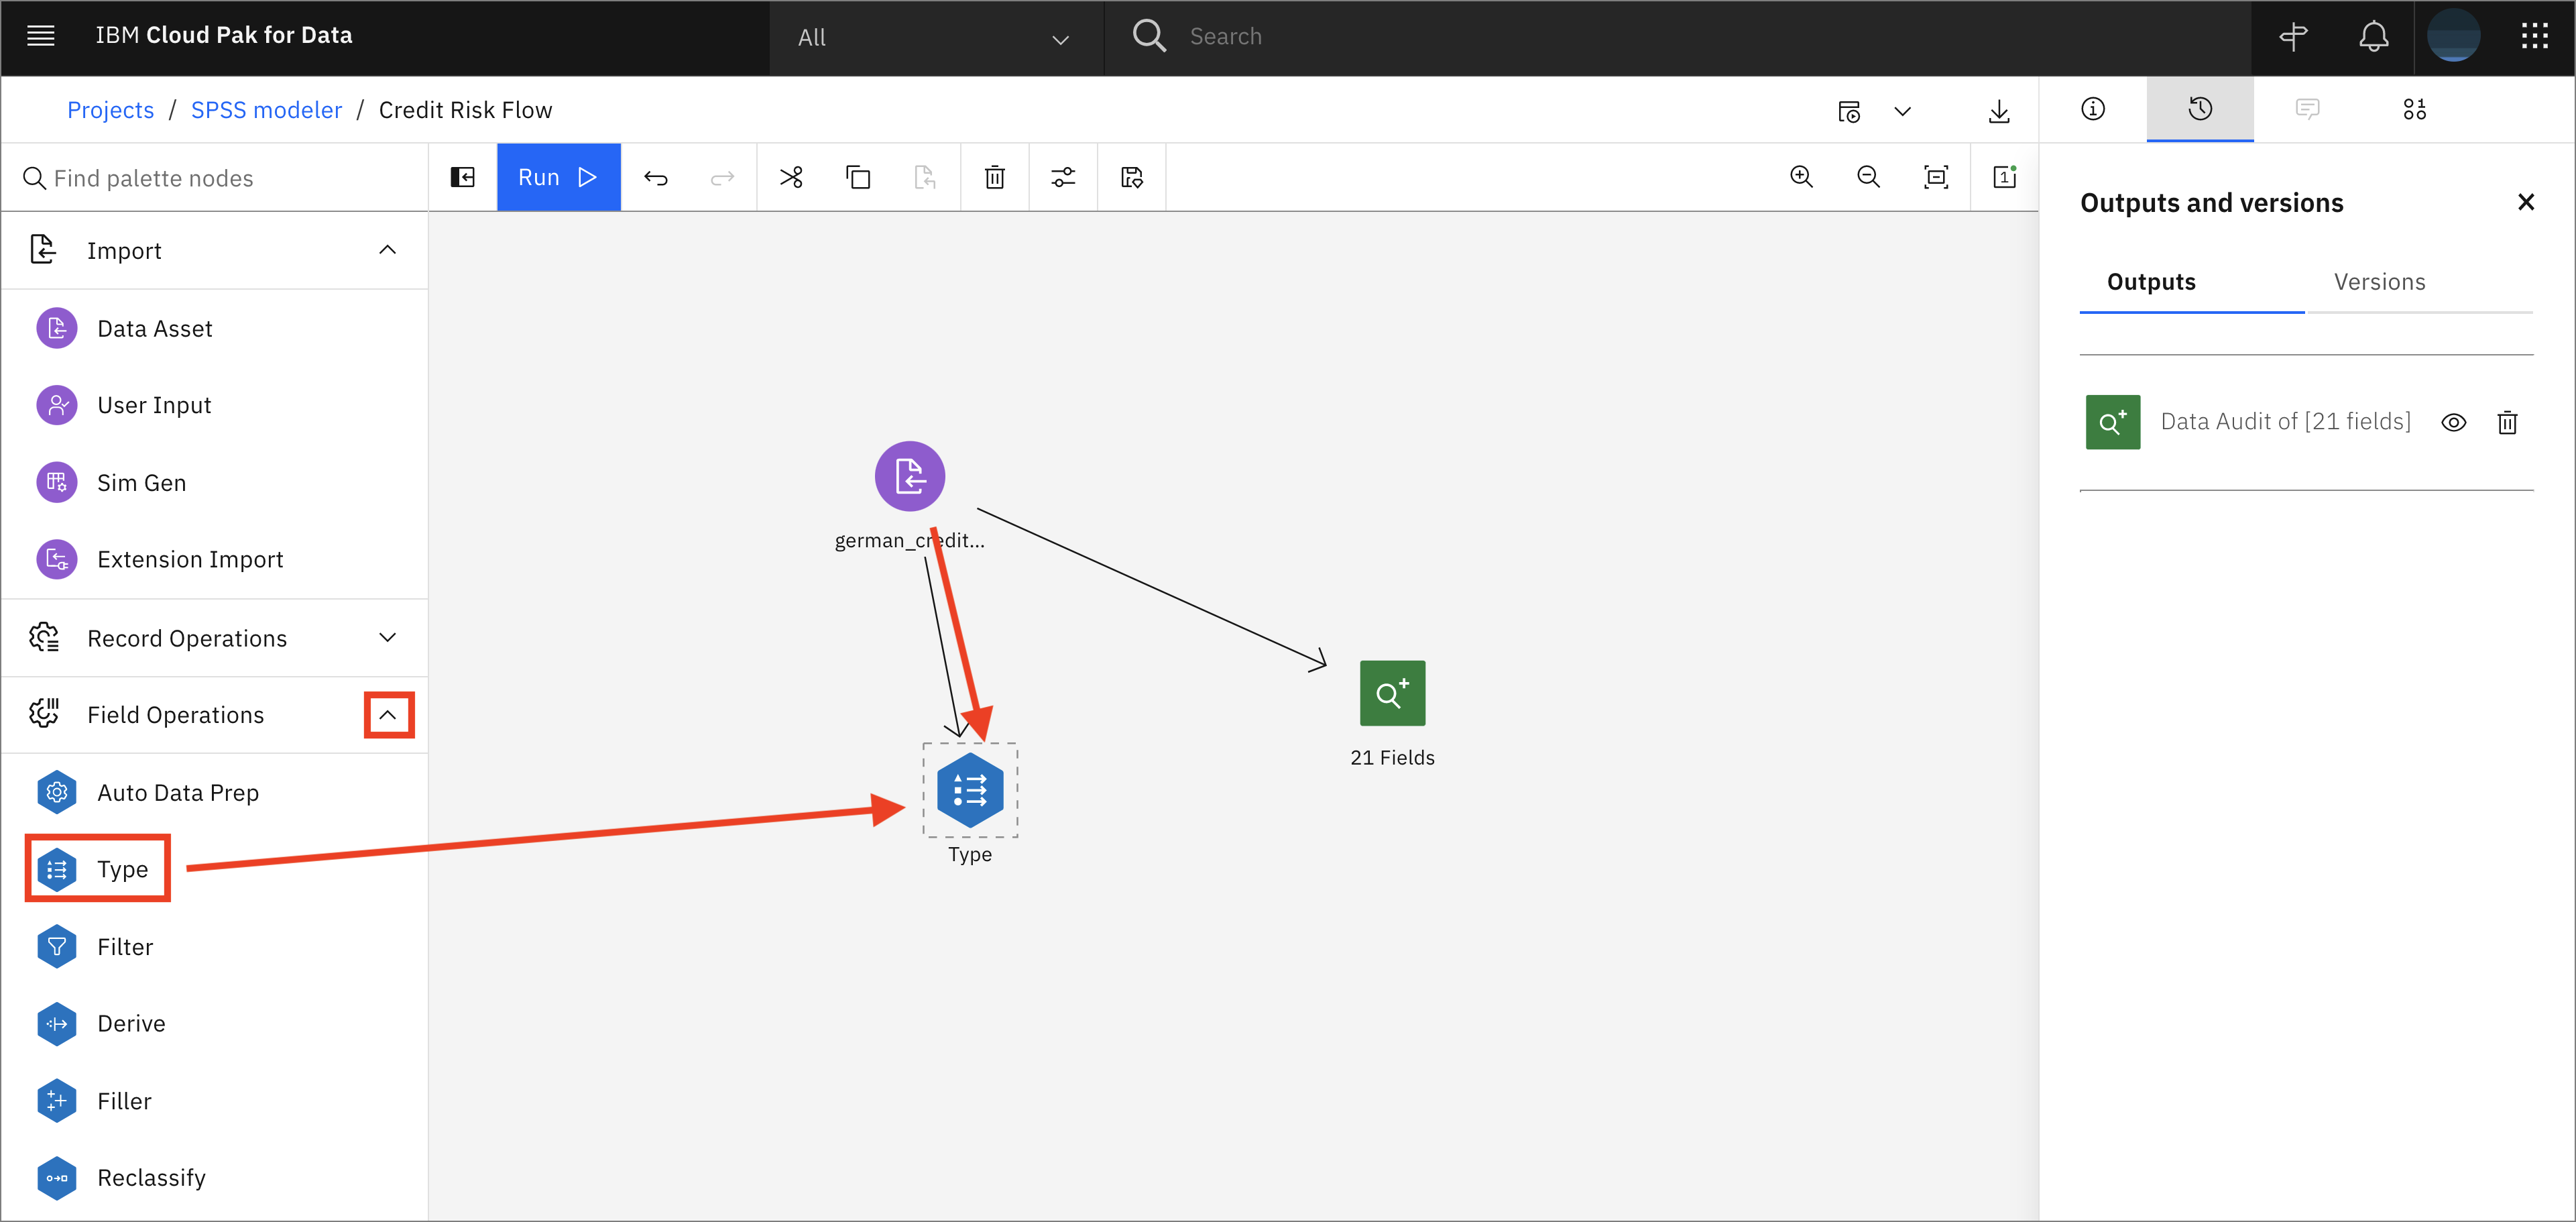Screen dimensions: 2576x1222
Task: Open the flow properties sliders icon
Action: coord(1062,177)
